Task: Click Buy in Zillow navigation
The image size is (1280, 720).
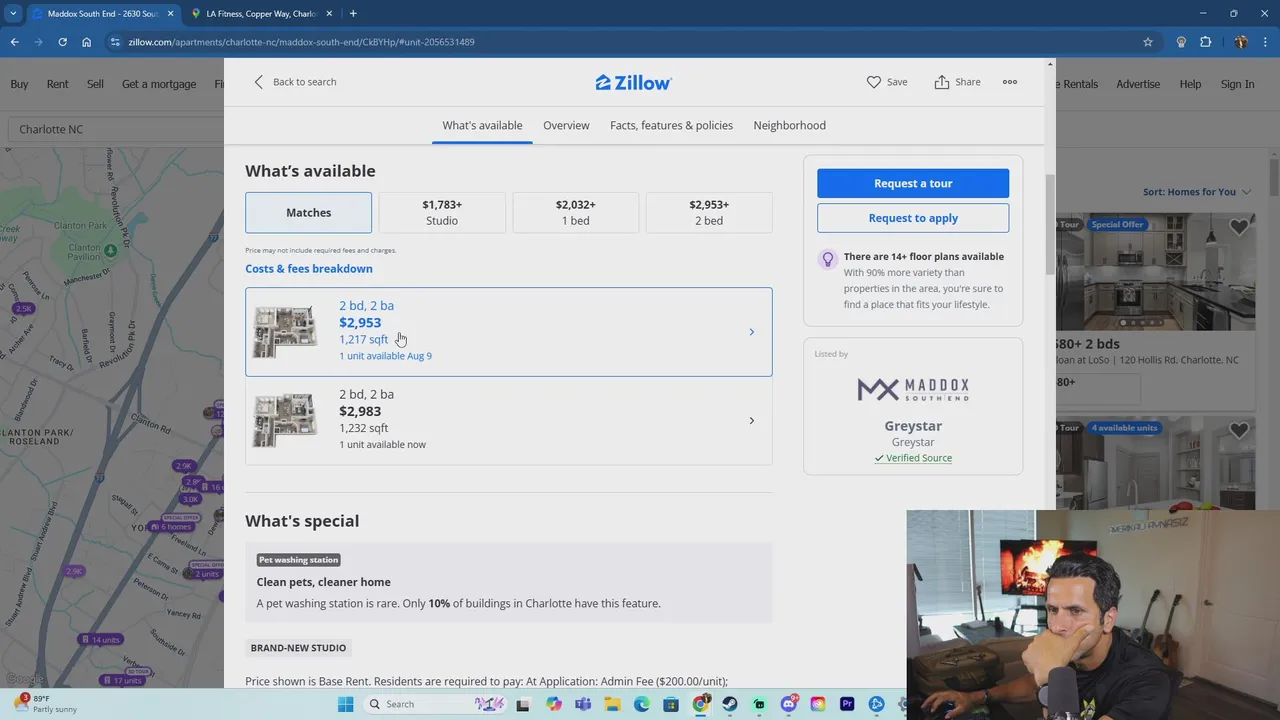Action: (x=19, y=84)
